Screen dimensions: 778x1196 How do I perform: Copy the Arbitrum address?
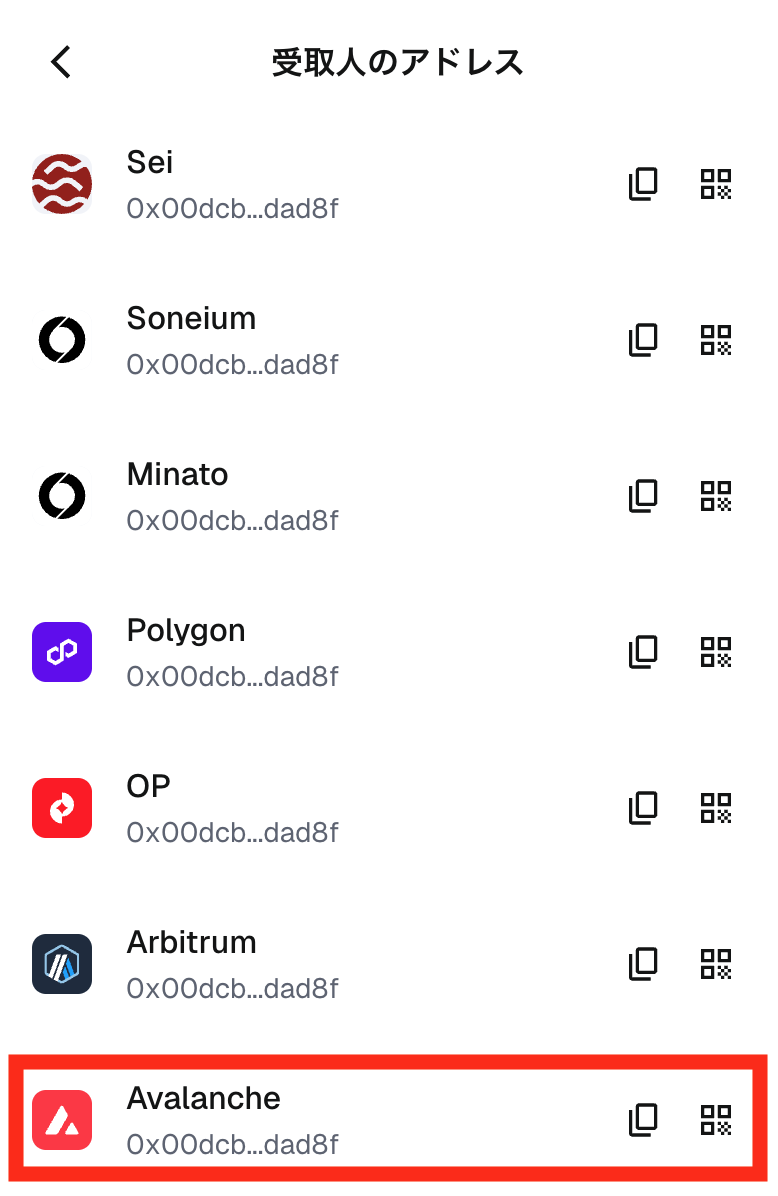point(643,964)
